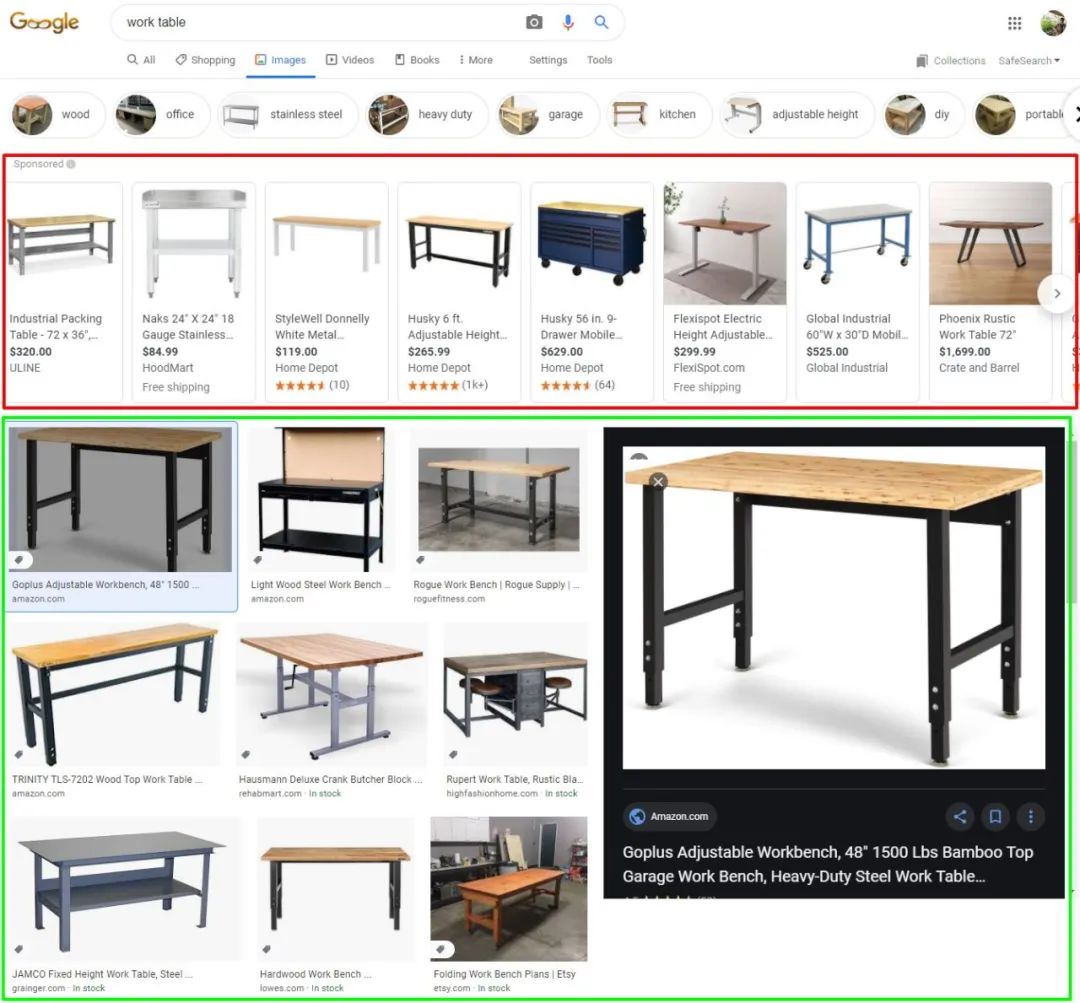This screenshot has width=1080, height=1003.
Task: Open Phoenix Rustic Work Table ad
Action: 990,291
